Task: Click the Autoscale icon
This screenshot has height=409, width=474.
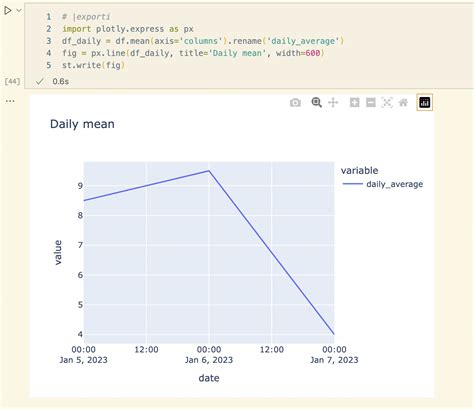Action: 387,102
